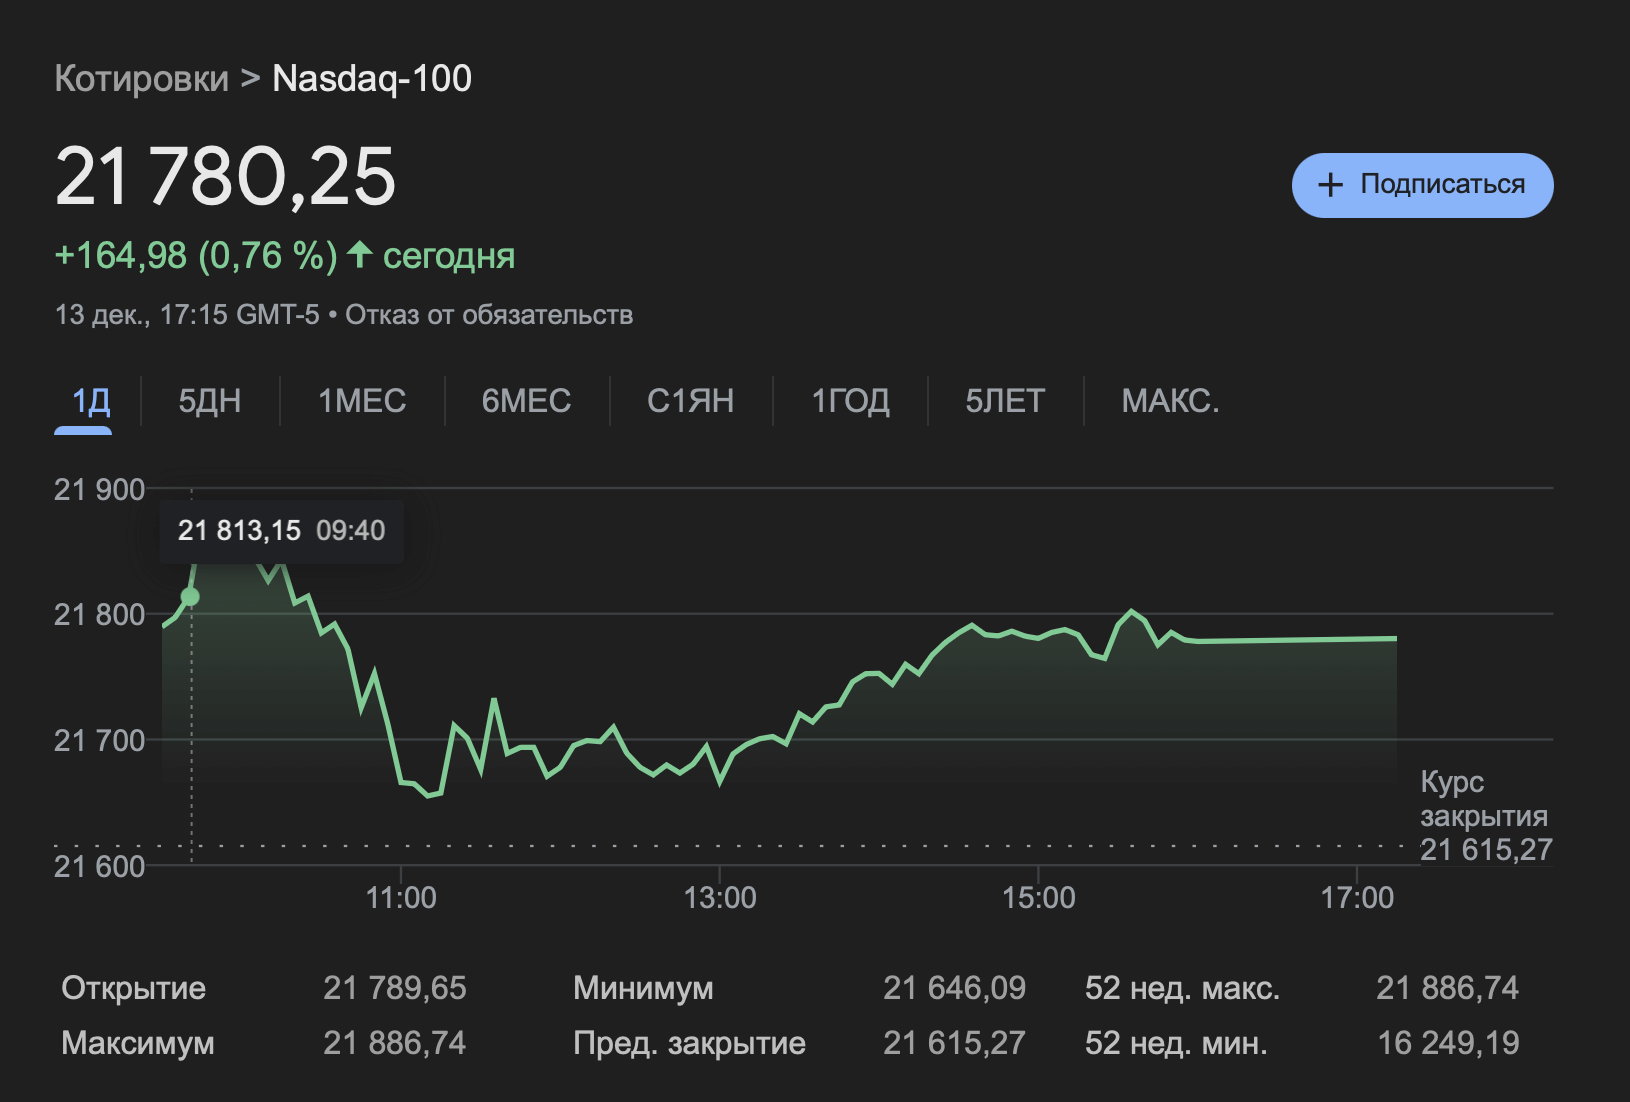Screen dimensions: 1630x1102
Task: Click the Nasdaq-100 breadcrumb title
Action: 372,78
